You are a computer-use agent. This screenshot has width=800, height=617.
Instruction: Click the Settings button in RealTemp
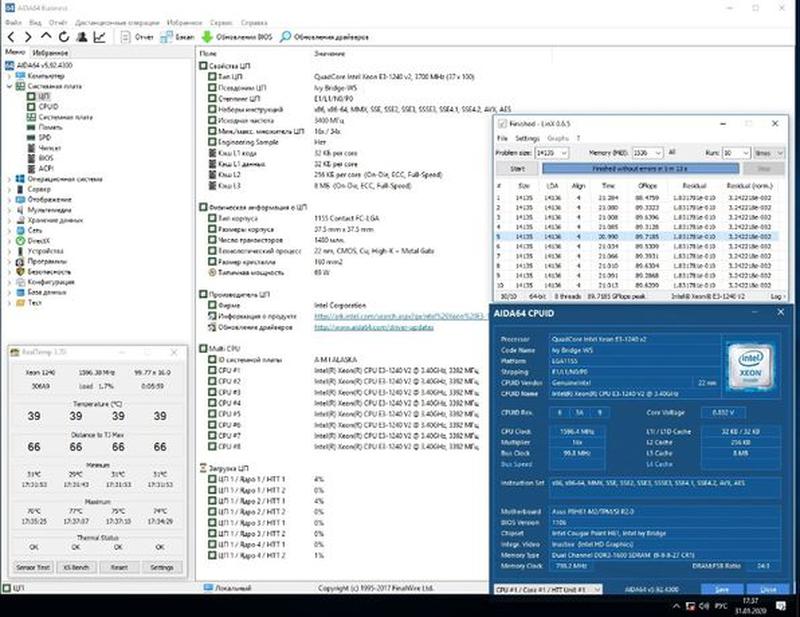162,567
